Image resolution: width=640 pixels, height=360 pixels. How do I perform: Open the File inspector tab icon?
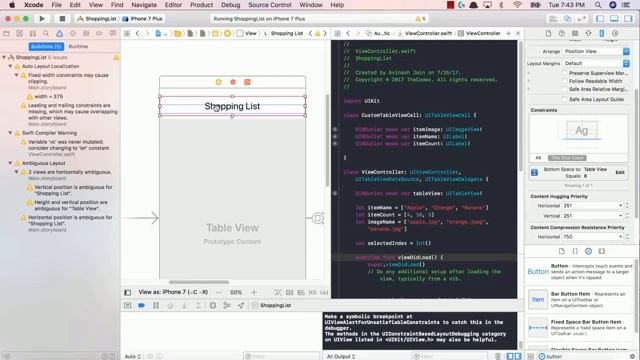click(x=548, y=33)
